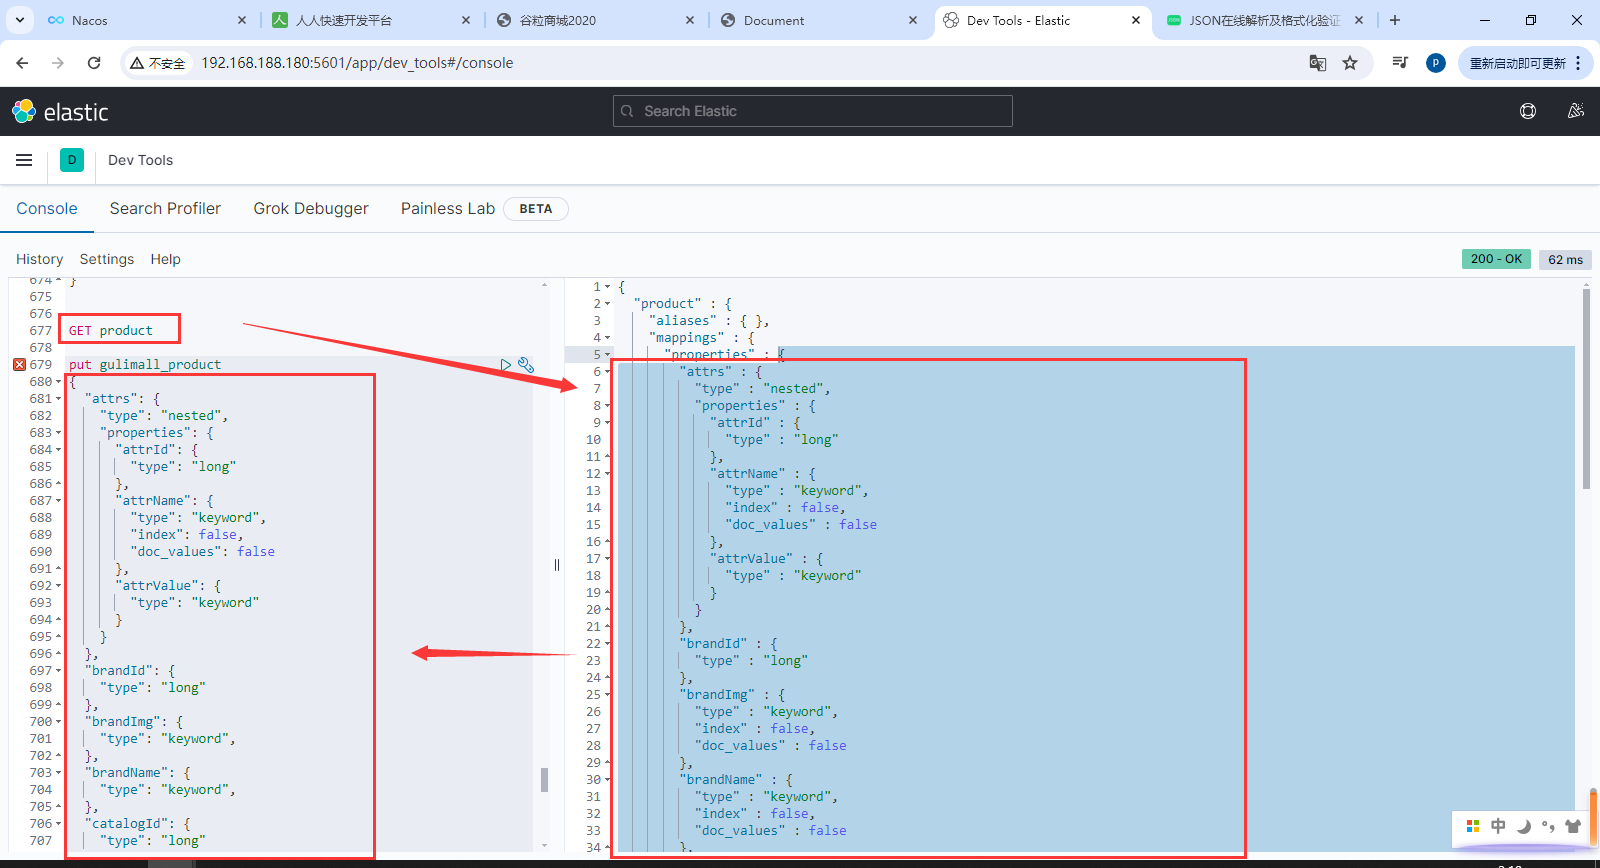Screen dimensions: 1600x868
Task: Reload the current page
Action: tap(94, 63)
